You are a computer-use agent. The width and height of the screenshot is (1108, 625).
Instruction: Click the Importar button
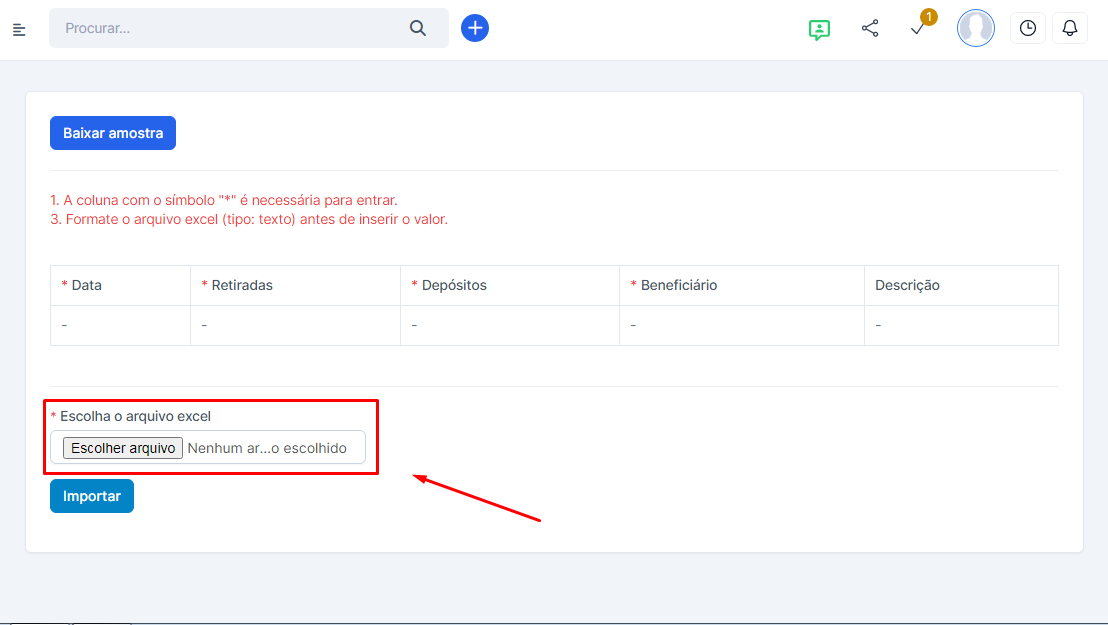tap(92, 496)
